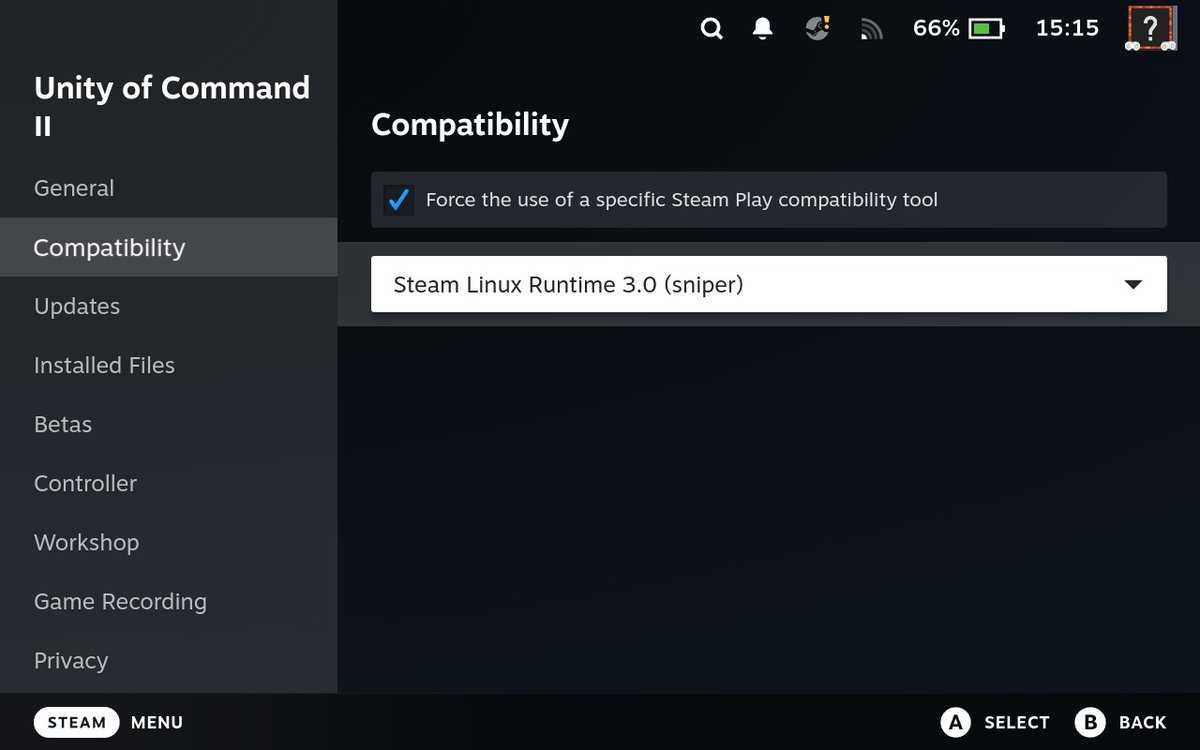The height and width of the screenshot is (750, 1200).
Task: Click the Steam download status icon
Action: point(818,29)
